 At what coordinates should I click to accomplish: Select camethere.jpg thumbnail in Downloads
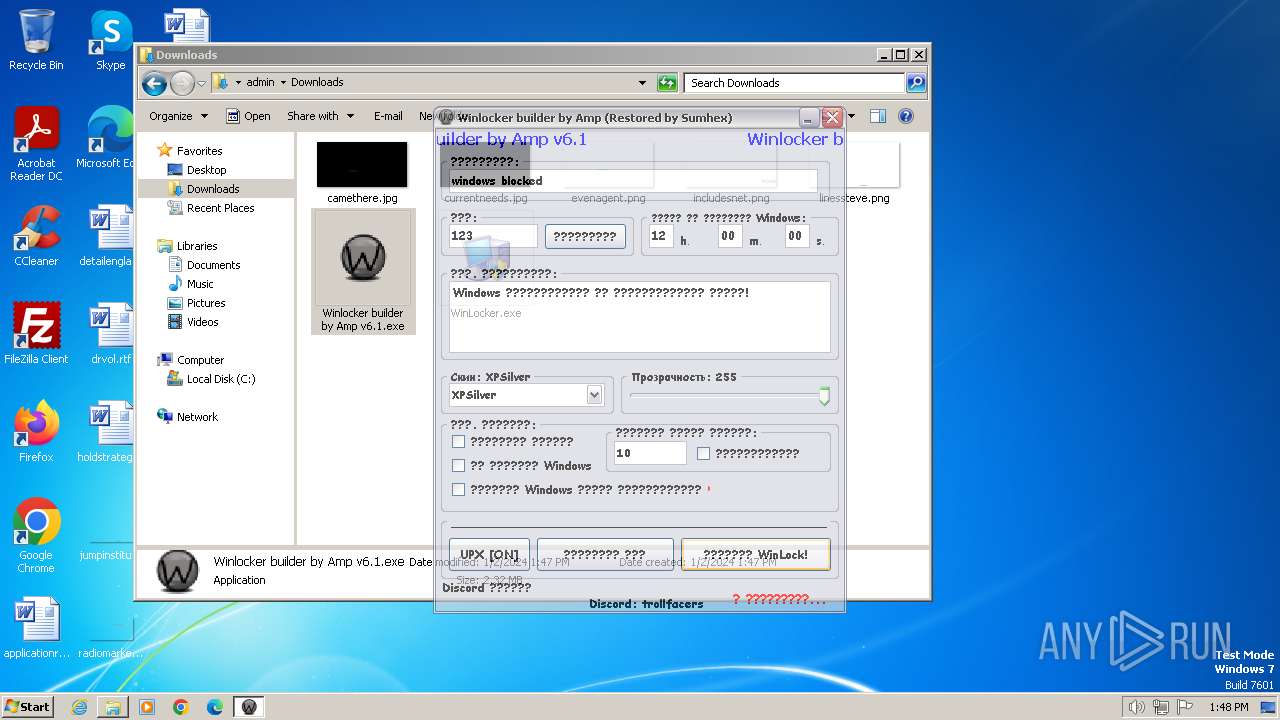pyautogui.click(x=362, y=173)
